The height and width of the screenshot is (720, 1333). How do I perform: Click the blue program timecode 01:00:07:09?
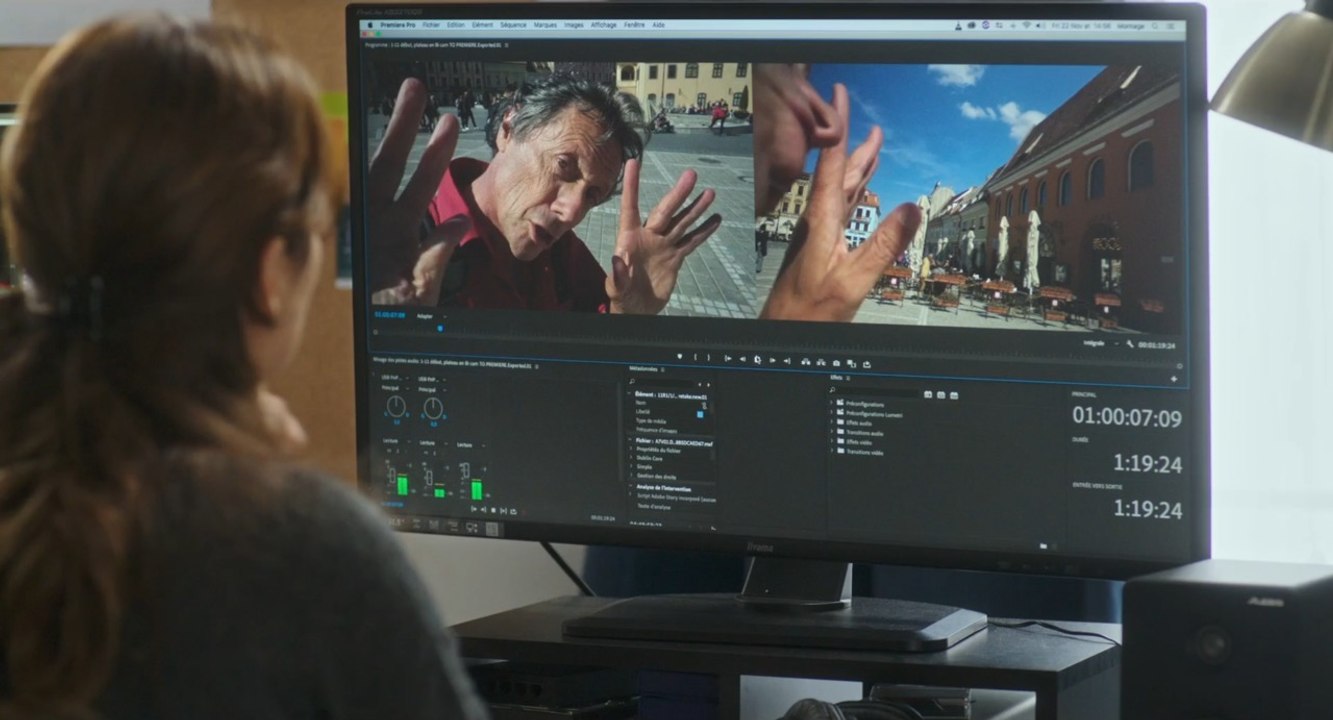(x=390, y=315)
